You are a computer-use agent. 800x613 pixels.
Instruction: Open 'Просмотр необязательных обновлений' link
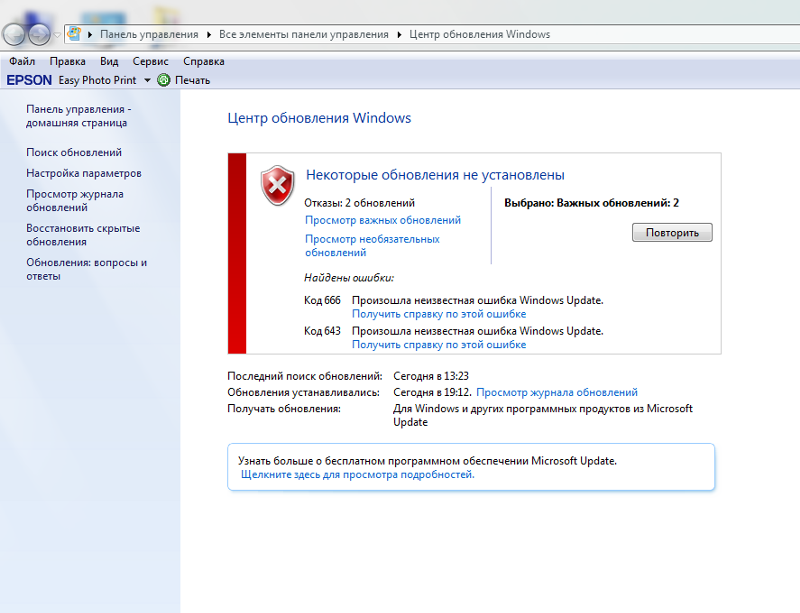372,246
